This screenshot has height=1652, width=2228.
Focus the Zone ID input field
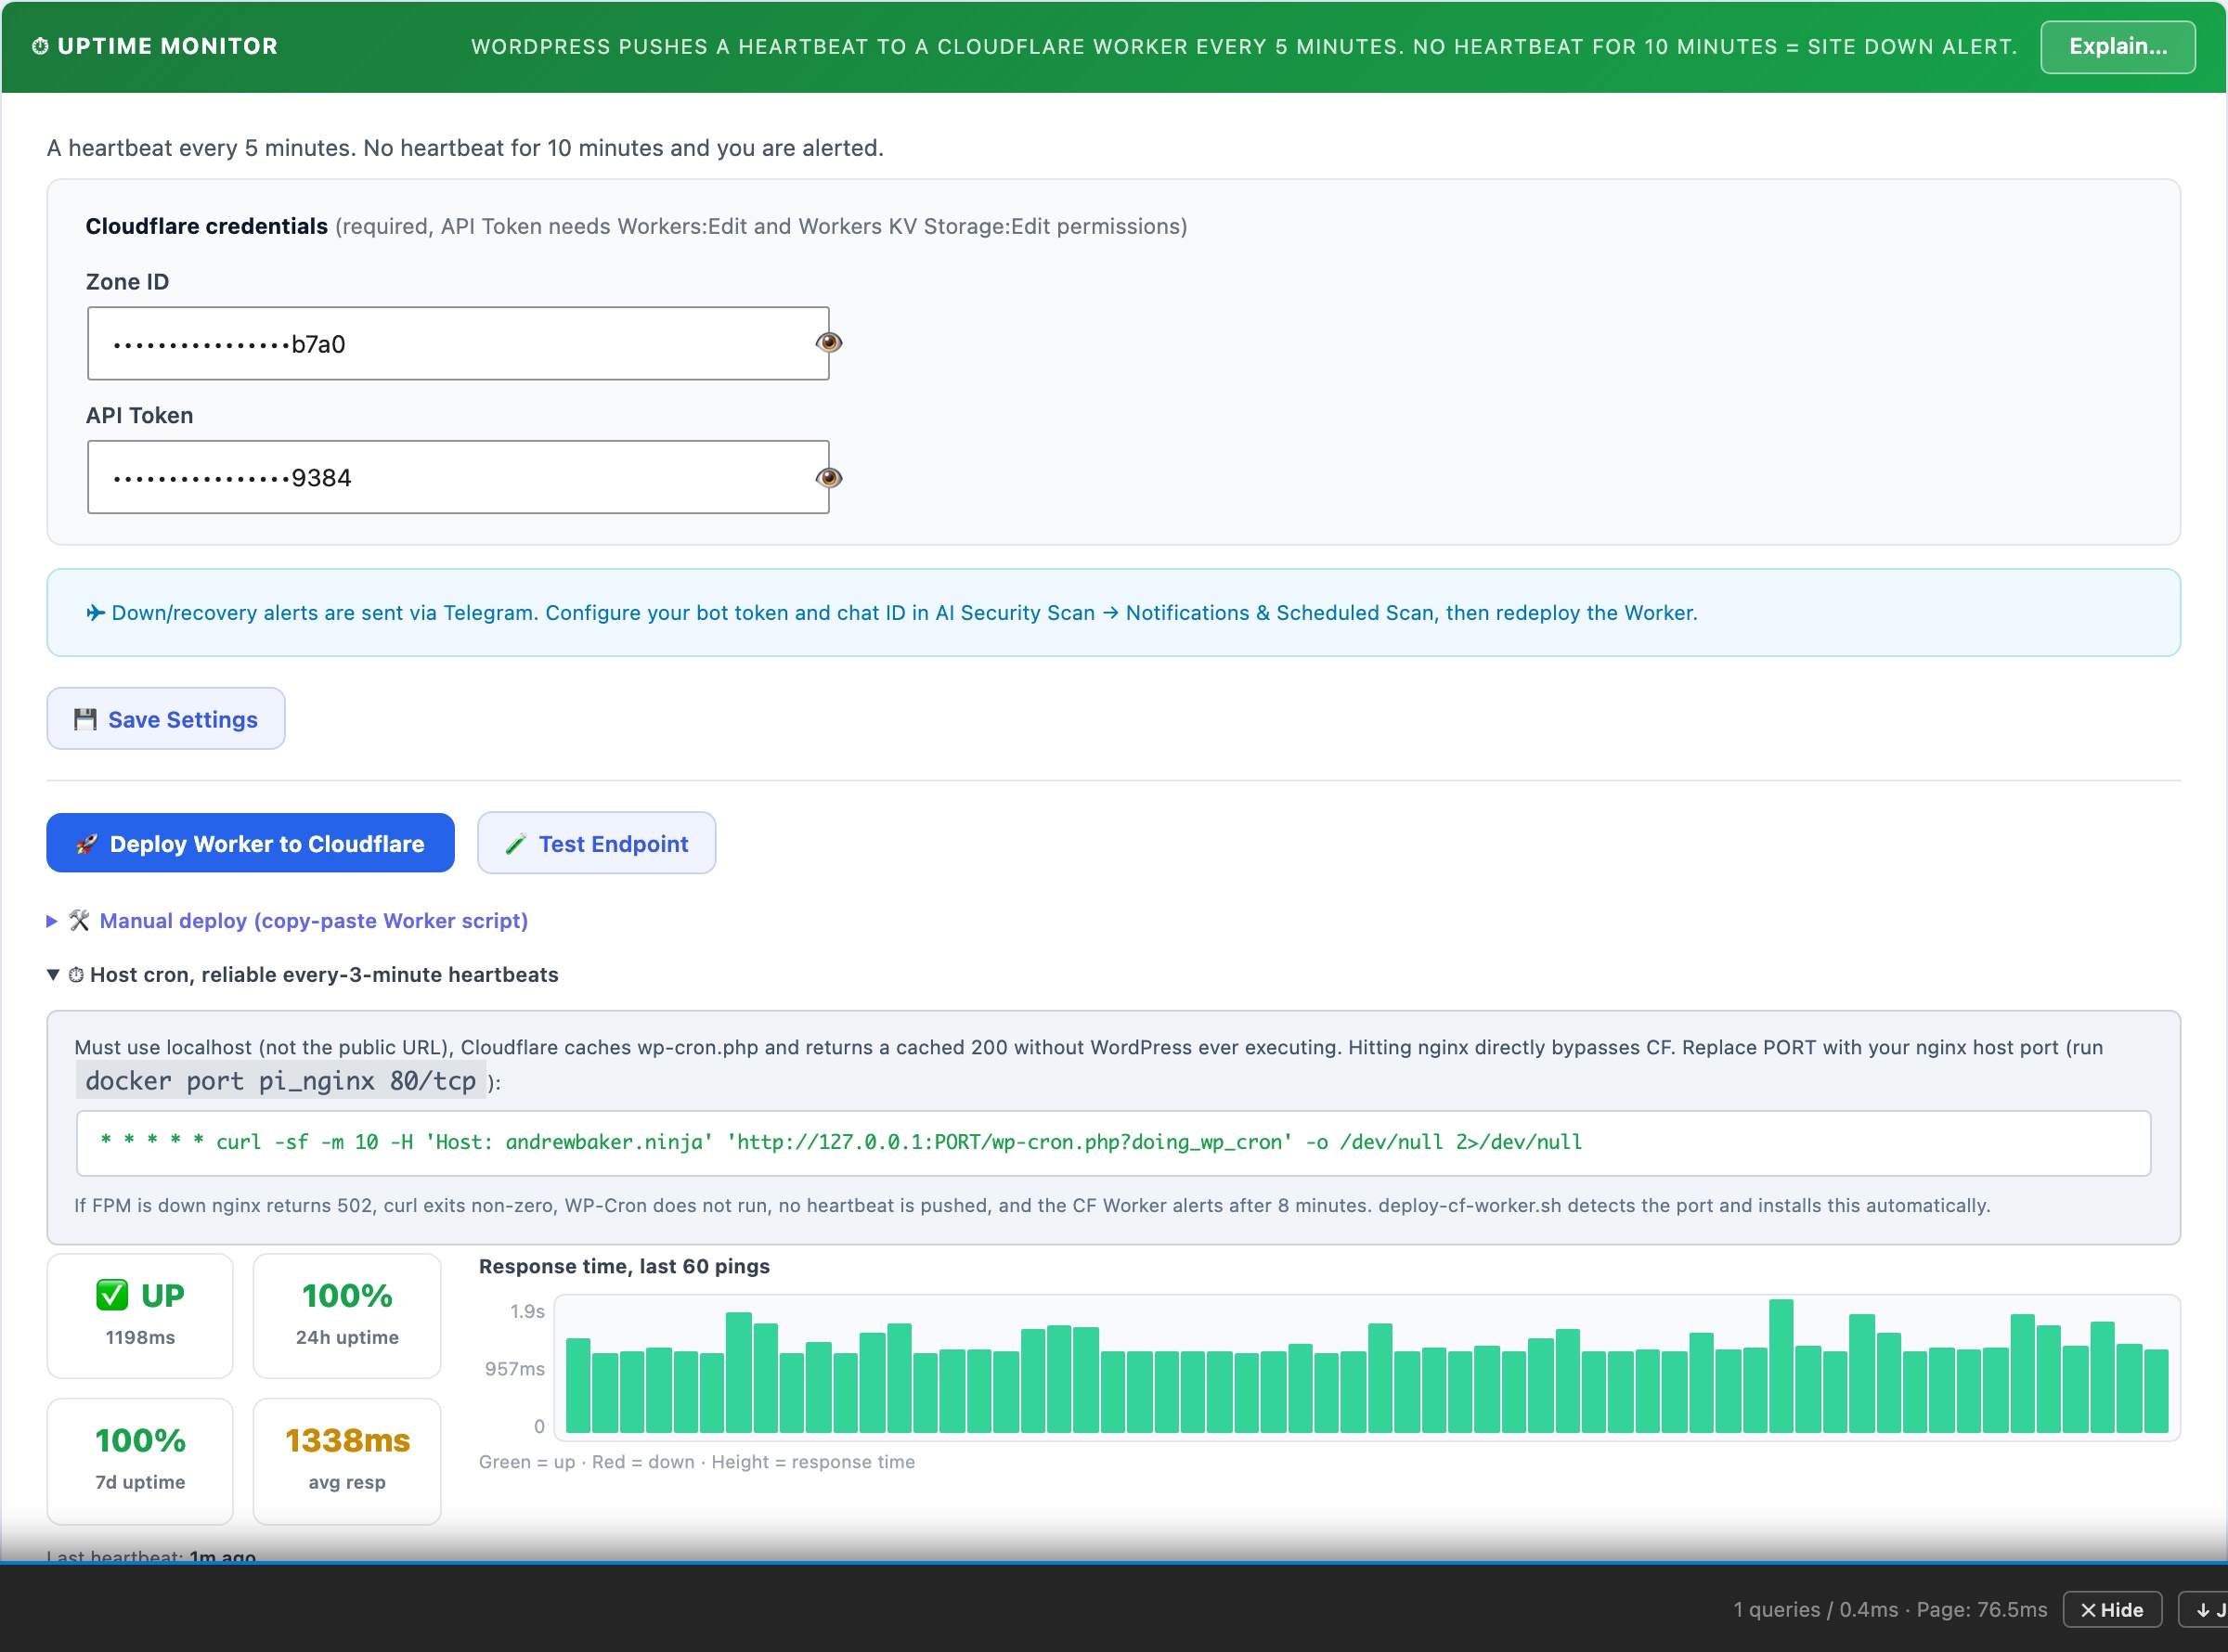click(458, 343)
